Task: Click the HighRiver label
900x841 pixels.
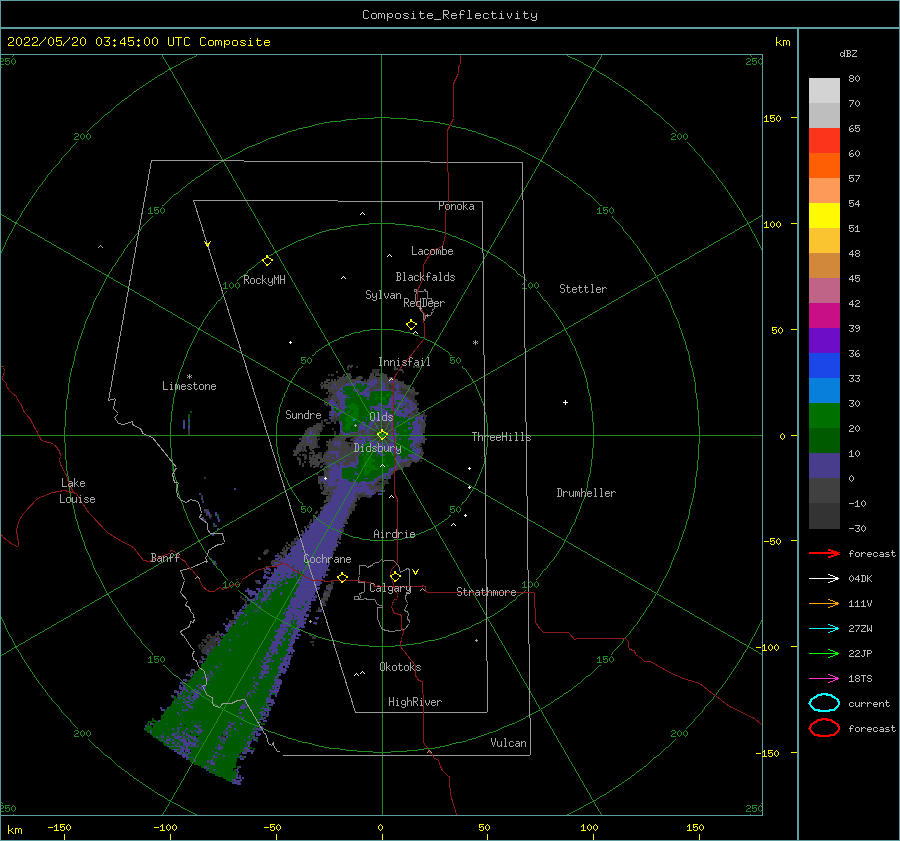Action: tap(415, 702)
